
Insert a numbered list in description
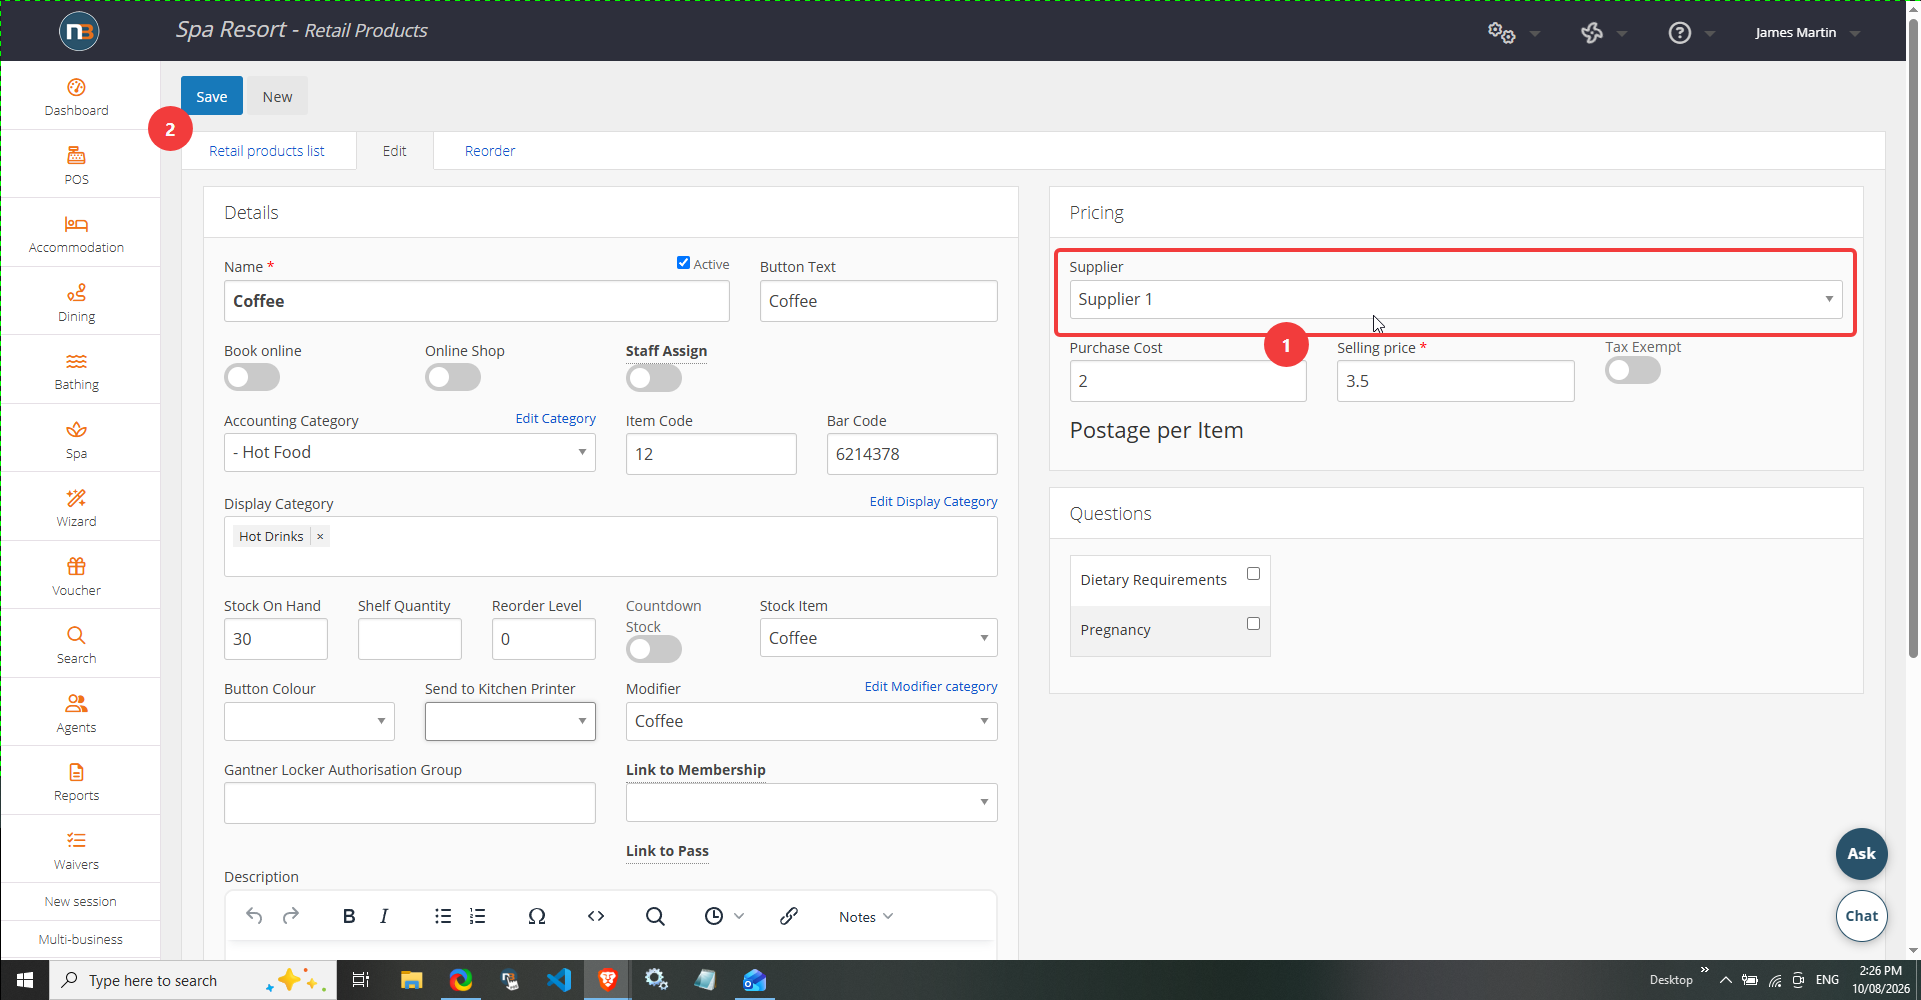tap(478, 916)
